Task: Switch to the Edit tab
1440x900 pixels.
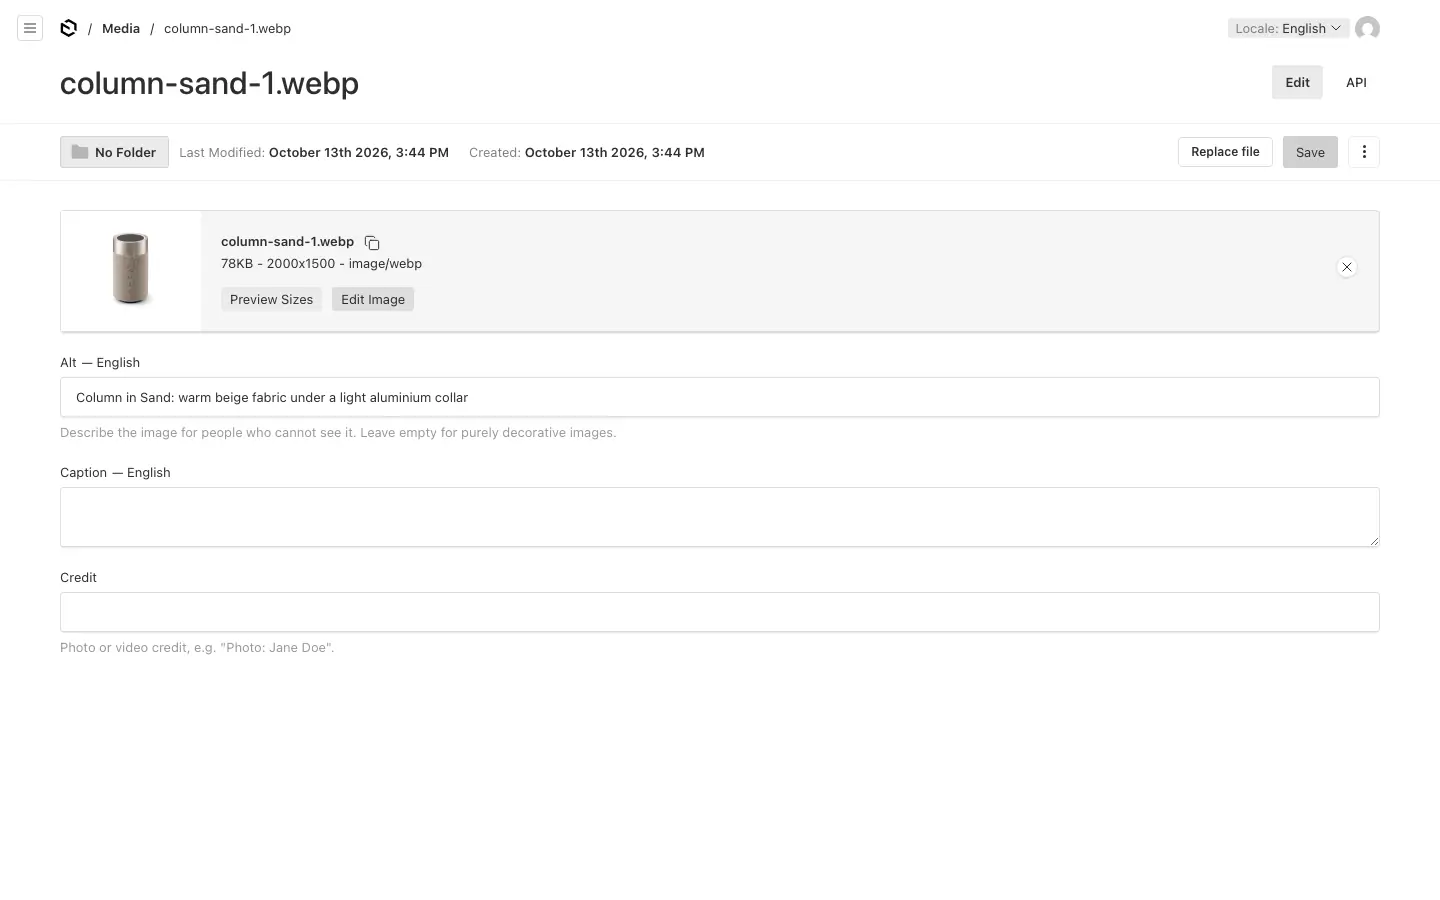Action: (x=1297, y=83)
